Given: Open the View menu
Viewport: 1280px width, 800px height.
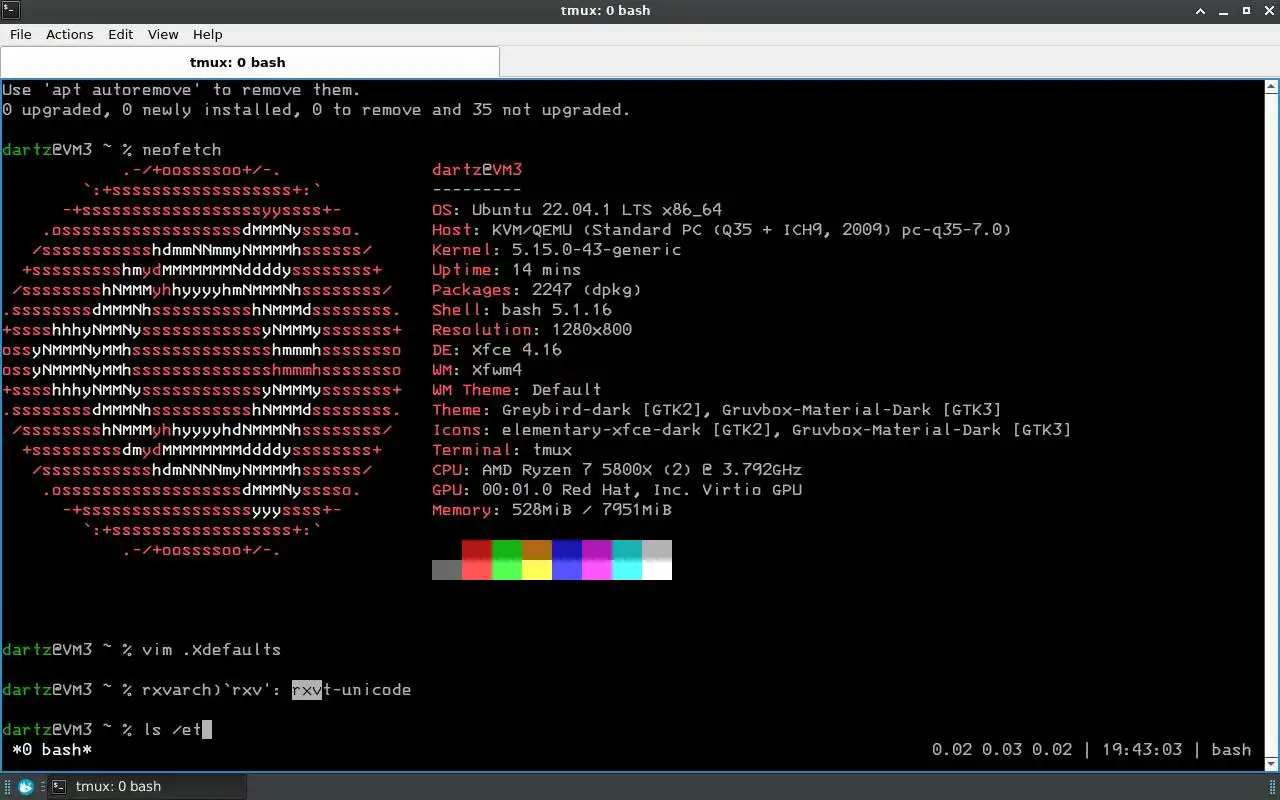Looking at the screenshot, I should pyautogui.click(x=163, y=34).
